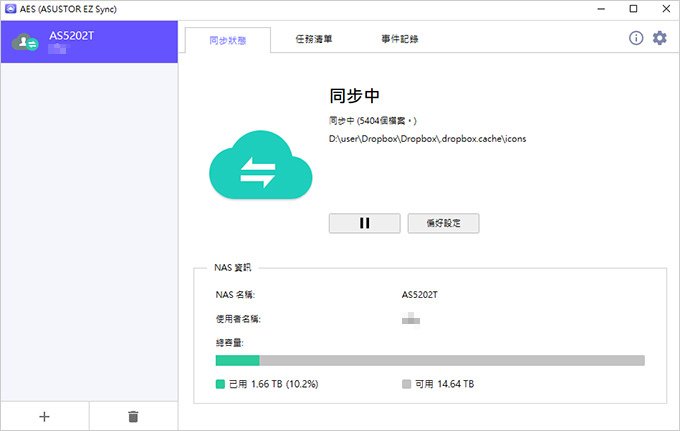Open the info icon in the top right
The image size is (680, 431).
click(636, 38)
